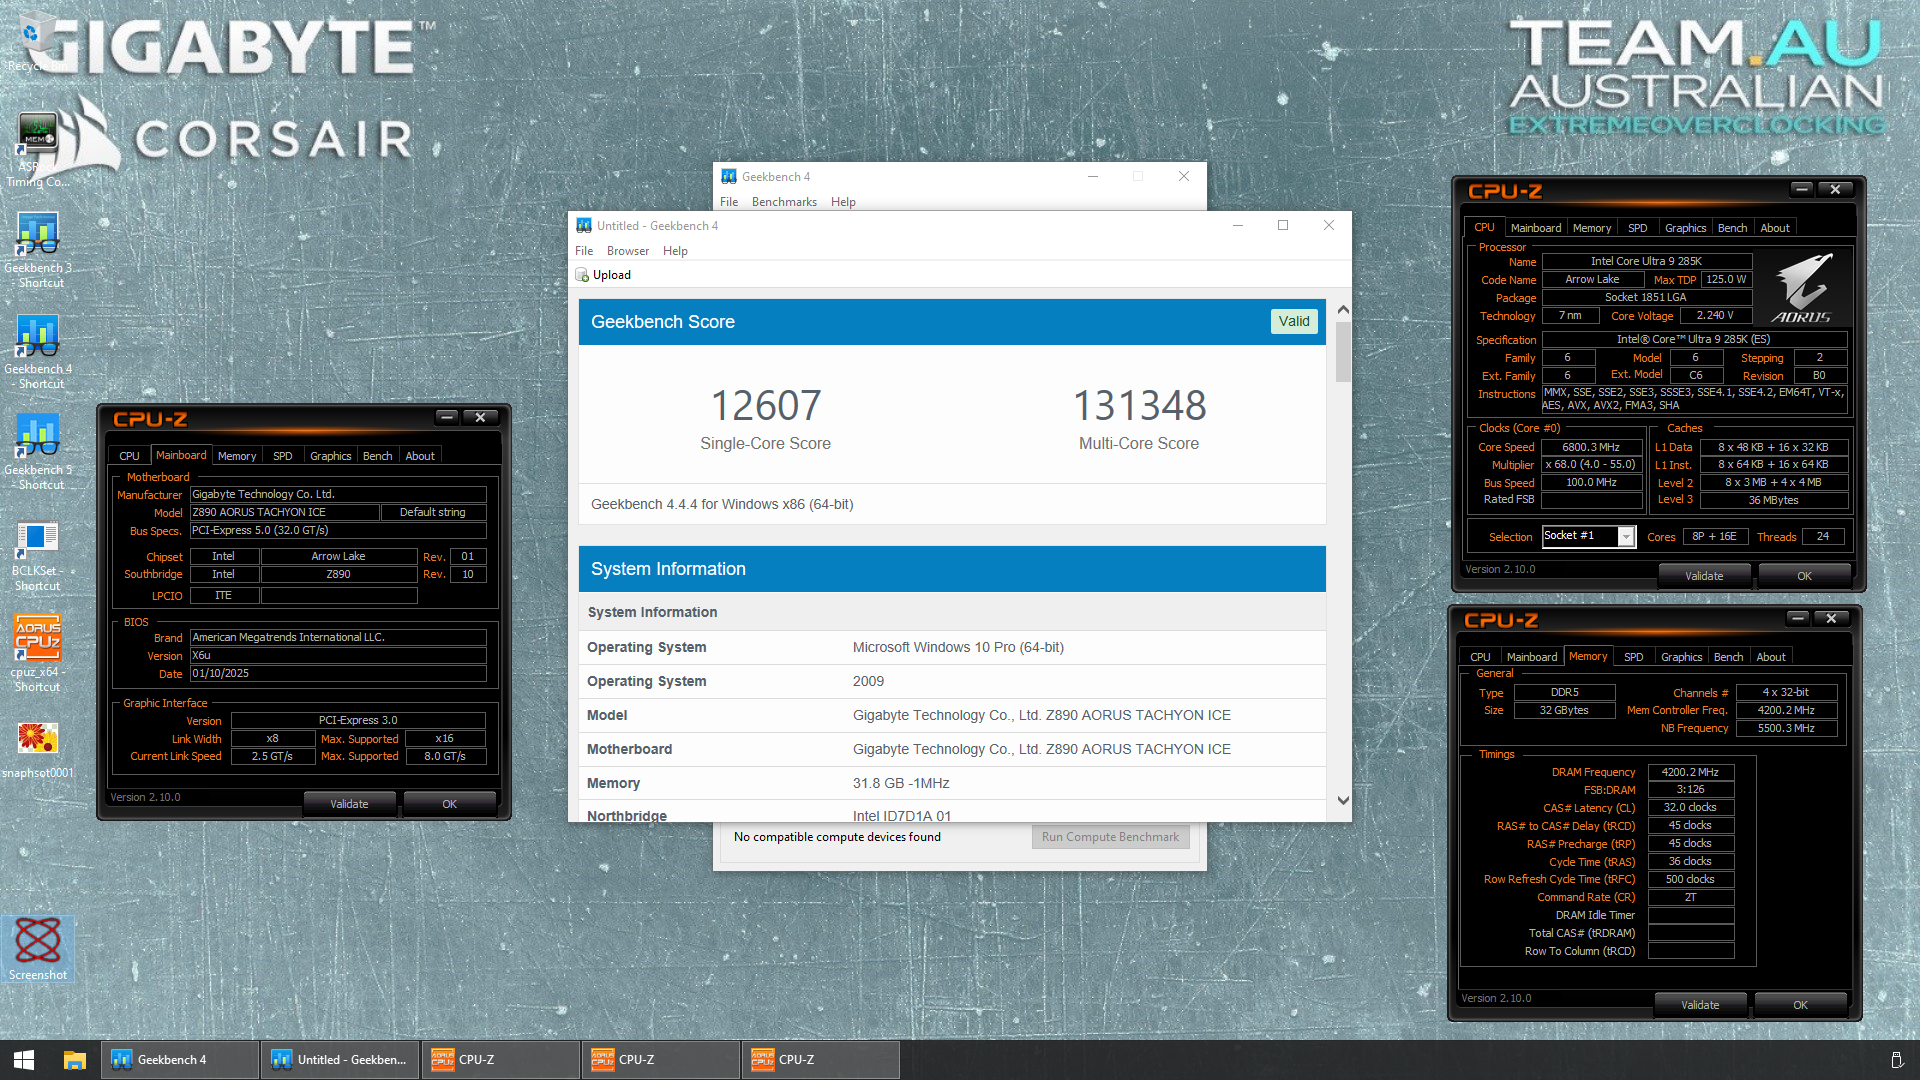Open File menu in Untitled Geekbench window
Screen dimensions: 1920x1080
click(x=584, y=251)
